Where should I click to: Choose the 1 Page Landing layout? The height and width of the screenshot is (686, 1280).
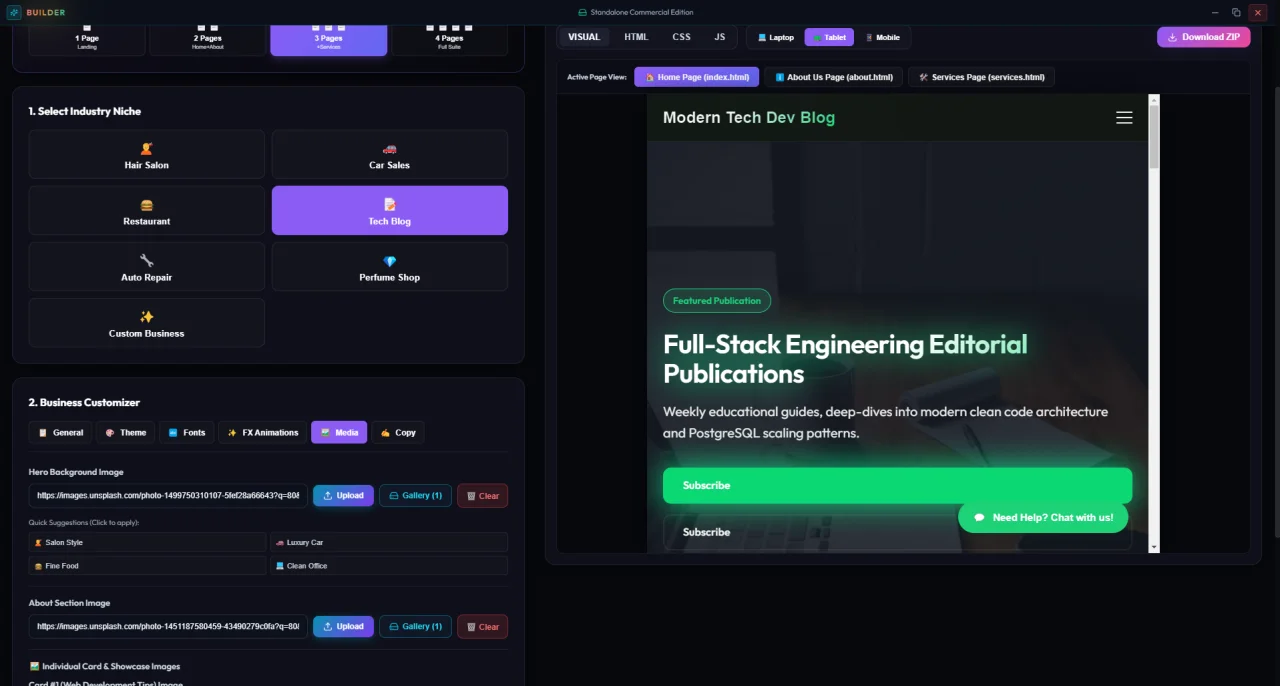(x=87, y=40)
